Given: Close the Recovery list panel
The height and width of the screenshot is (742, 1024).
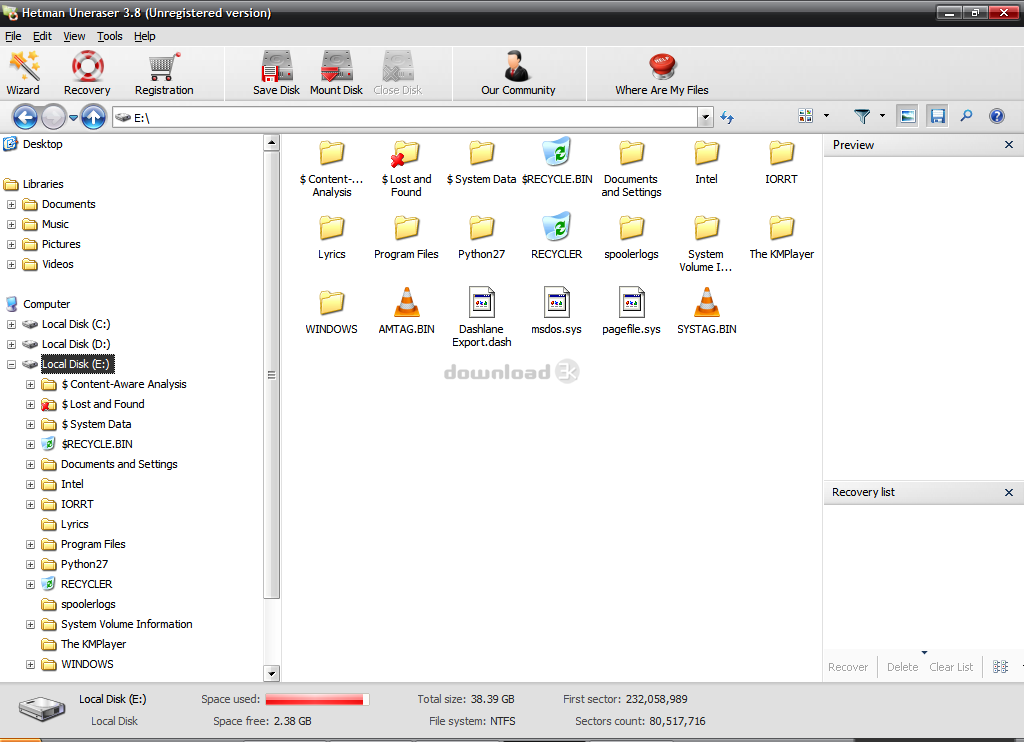Looking at the screenshot, I should pyautogui.click(x=1009, y=492).
